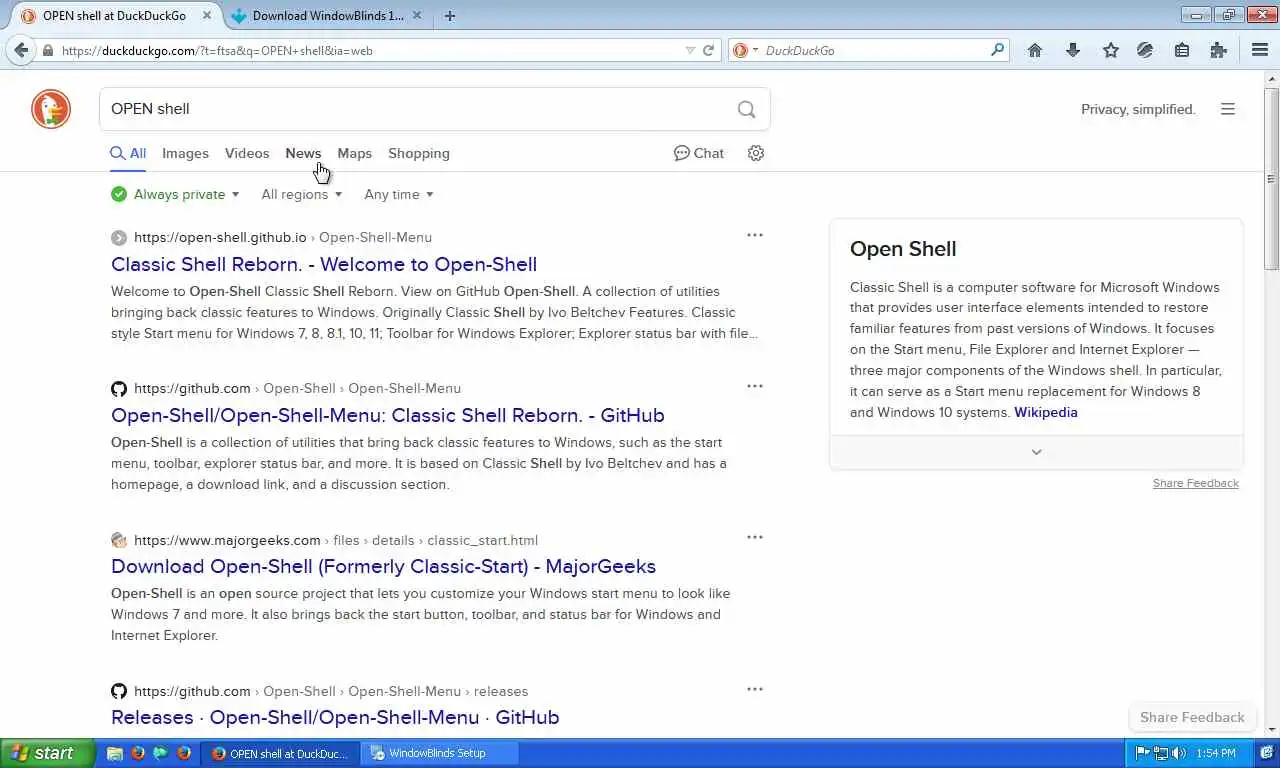The height and width of the screenshot is (768, 1280).
Task: Toggle the Always private setting
Action: (176, 194)
